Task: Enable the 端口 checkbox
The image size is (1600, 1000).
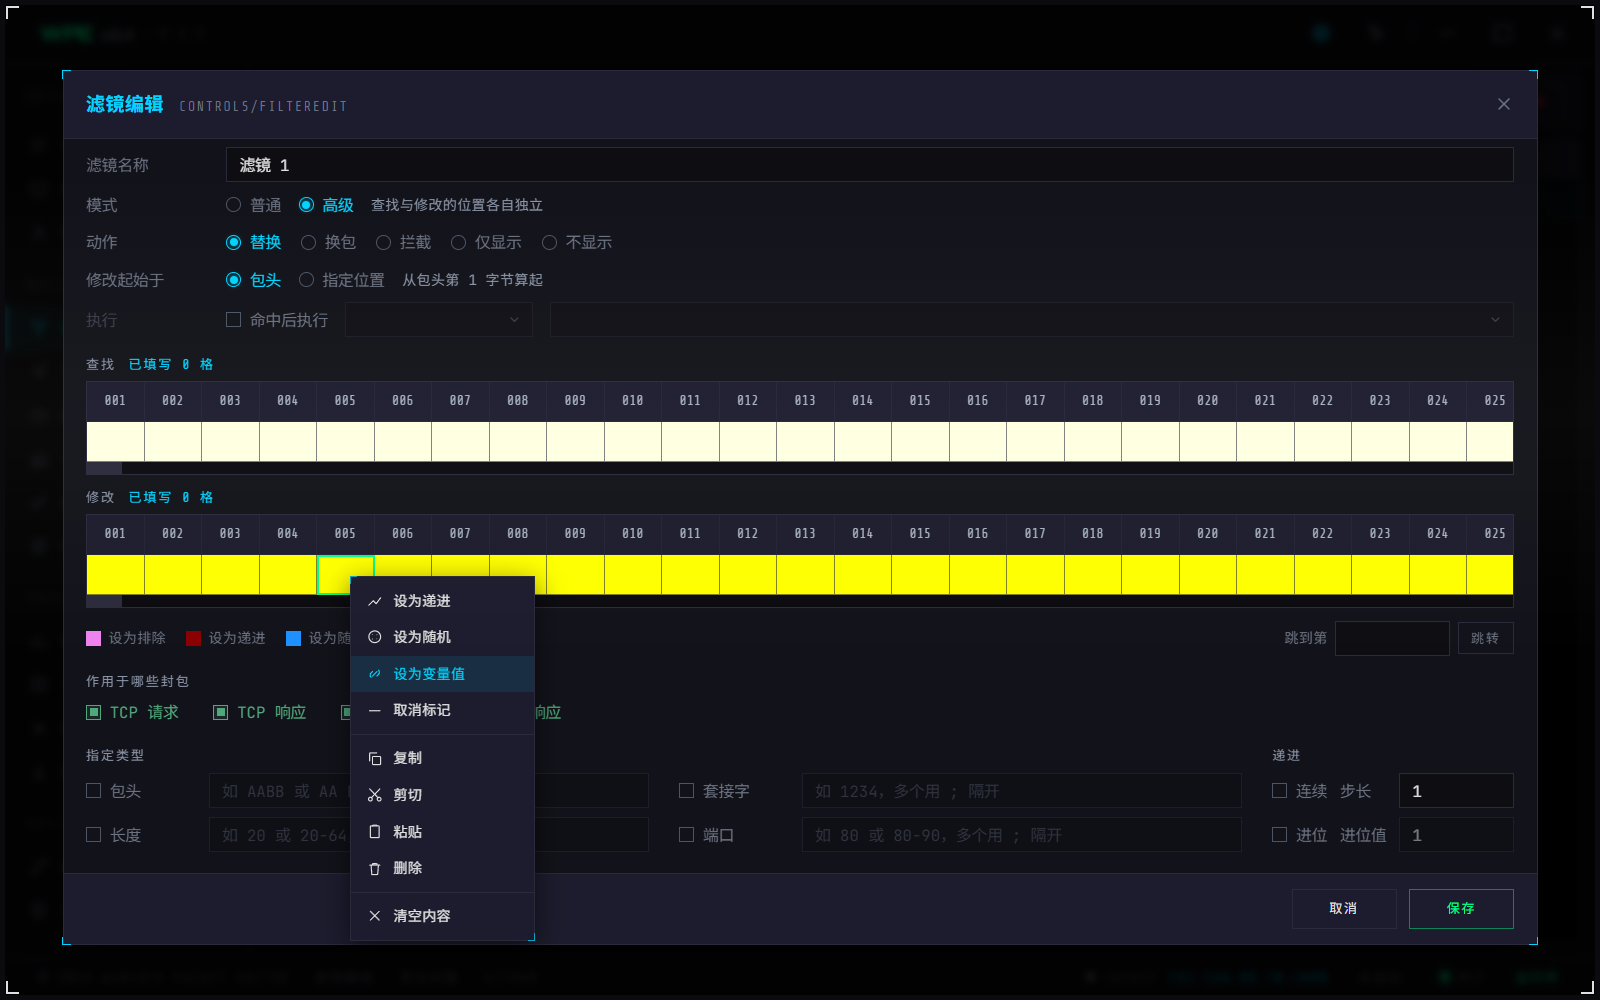Action: 687,835
